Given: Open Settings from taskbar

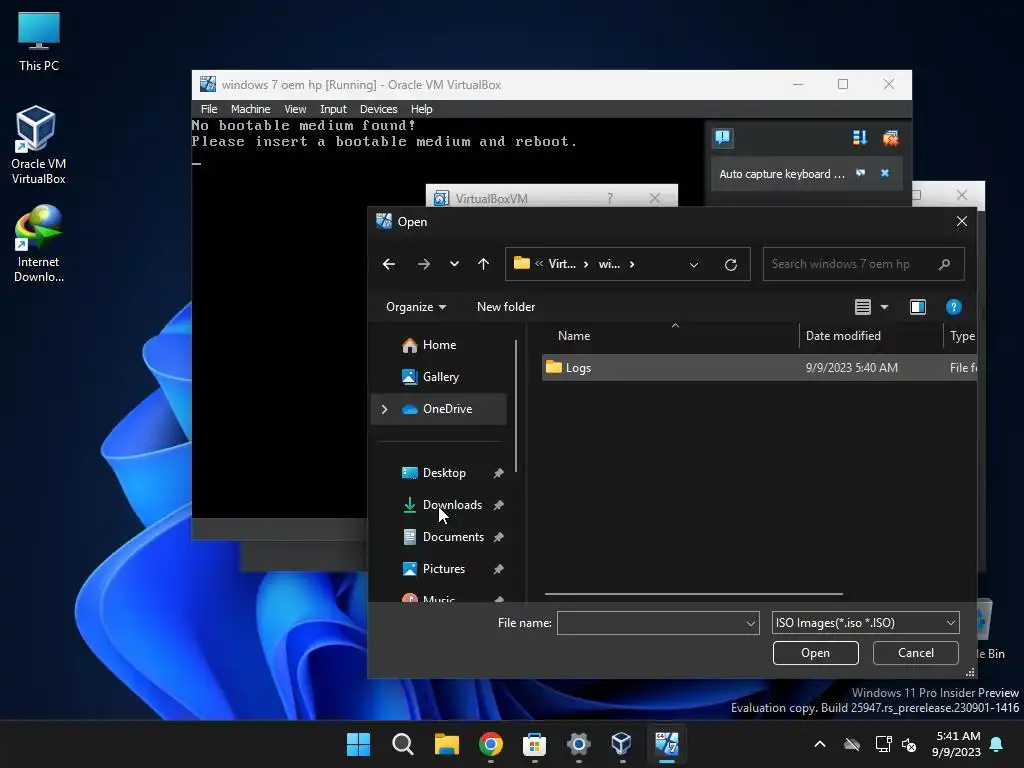Looking at the screenshot, I should (x=579, y=744).
